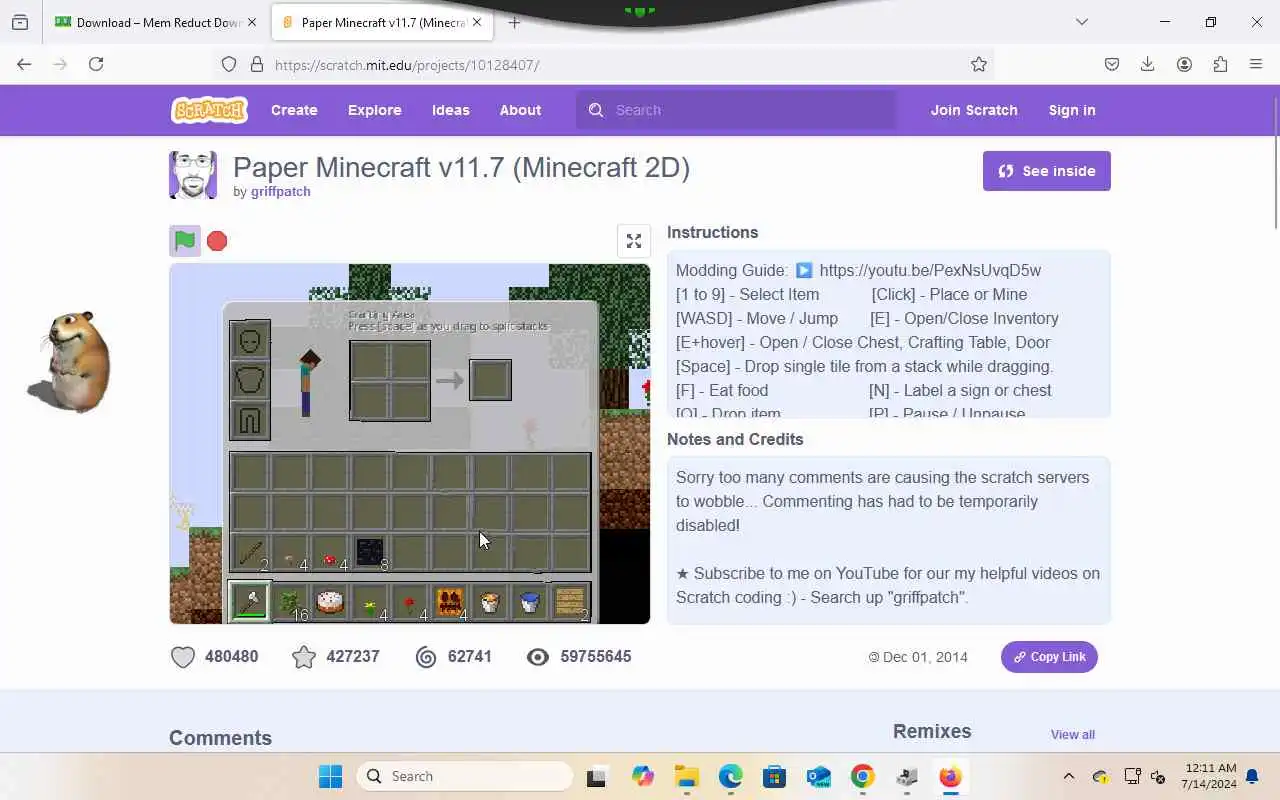Select the stick item in inventory
This screenshot has width=1280, height=800.
[x=250, y=553]
